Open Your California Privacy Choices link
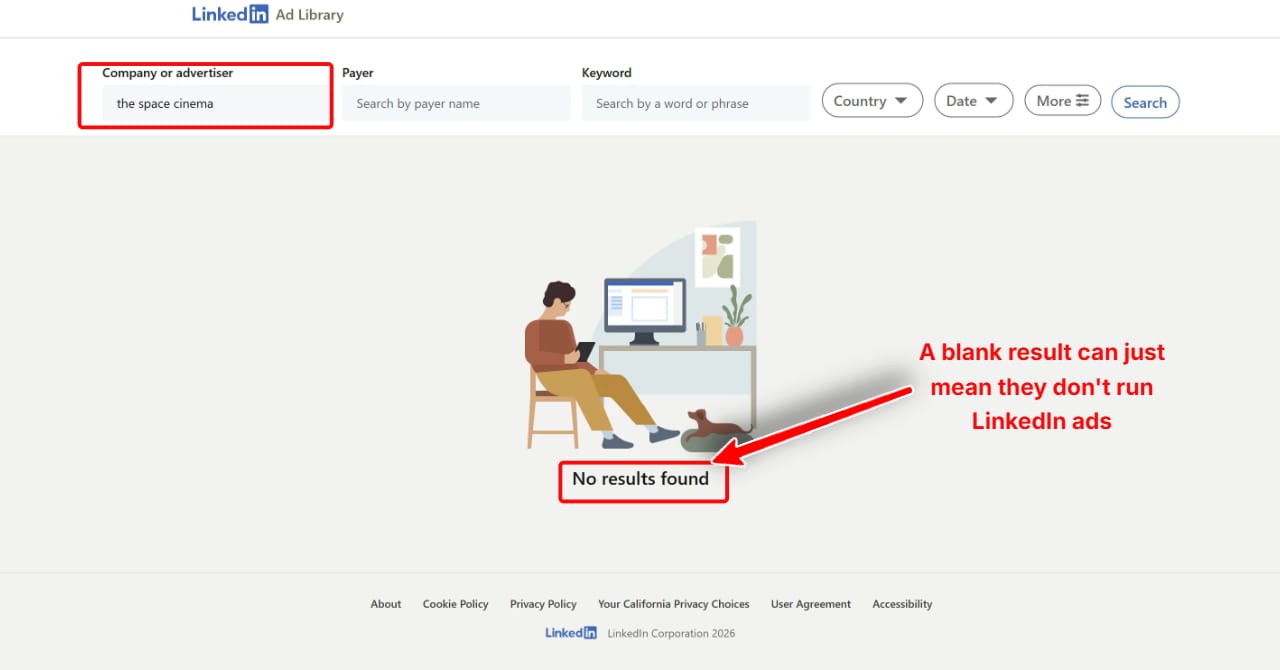 [x=674, y=604]
